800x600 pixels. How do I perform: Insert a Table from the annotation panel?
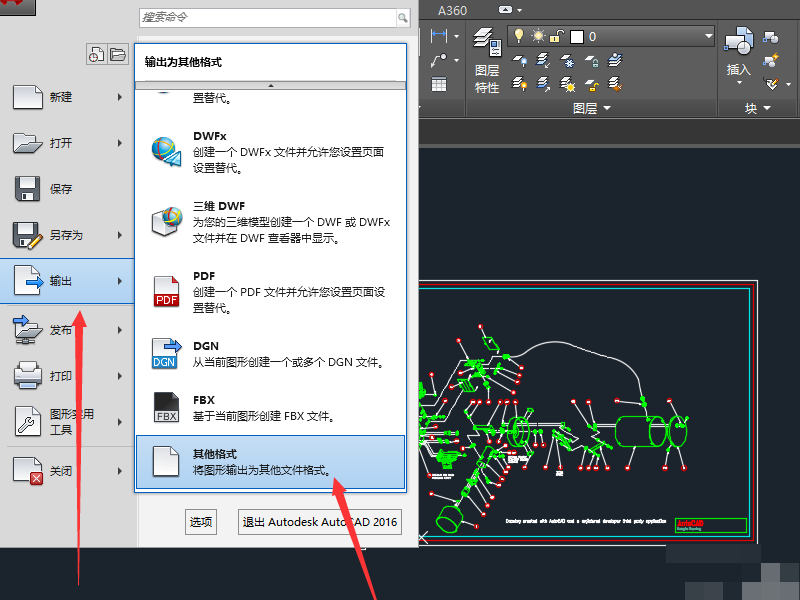pyautogui.click(x=439, y=84)
